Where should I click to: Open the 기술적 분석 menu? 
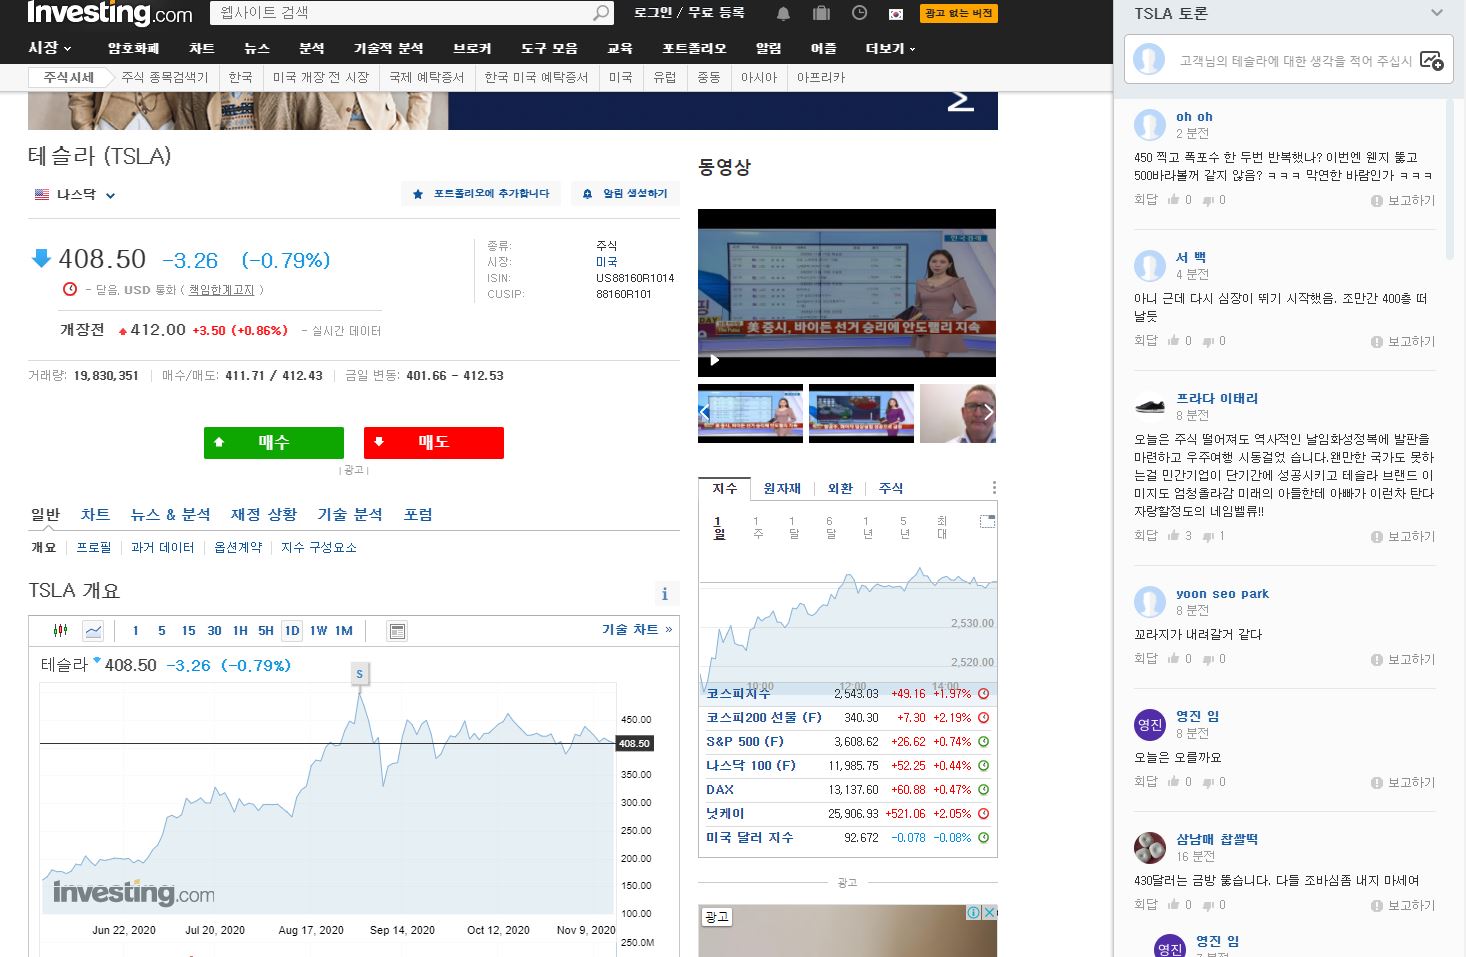click(388, 48)
